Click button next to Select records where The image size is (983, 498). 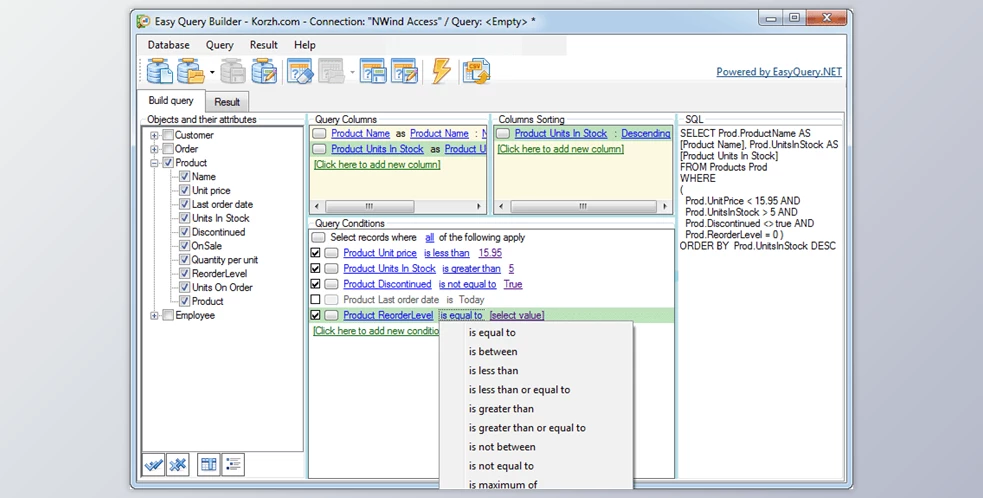(x=318, y=238)
